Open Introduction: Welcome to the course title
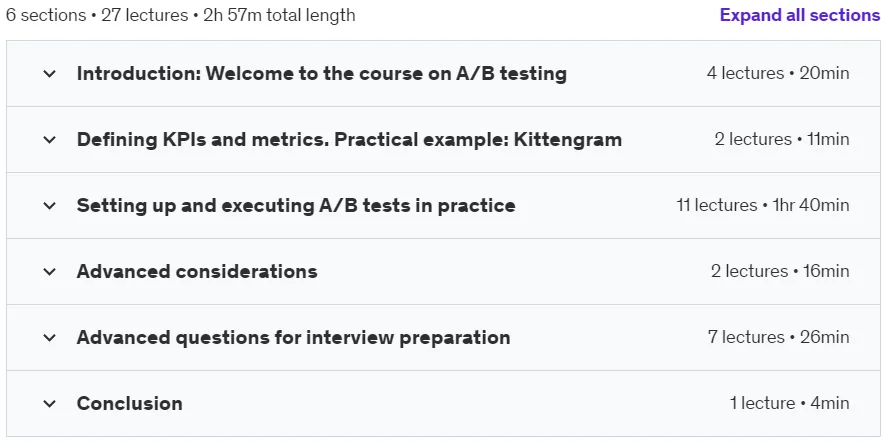Screen dimensions: 886x444 tap(322, 73)
